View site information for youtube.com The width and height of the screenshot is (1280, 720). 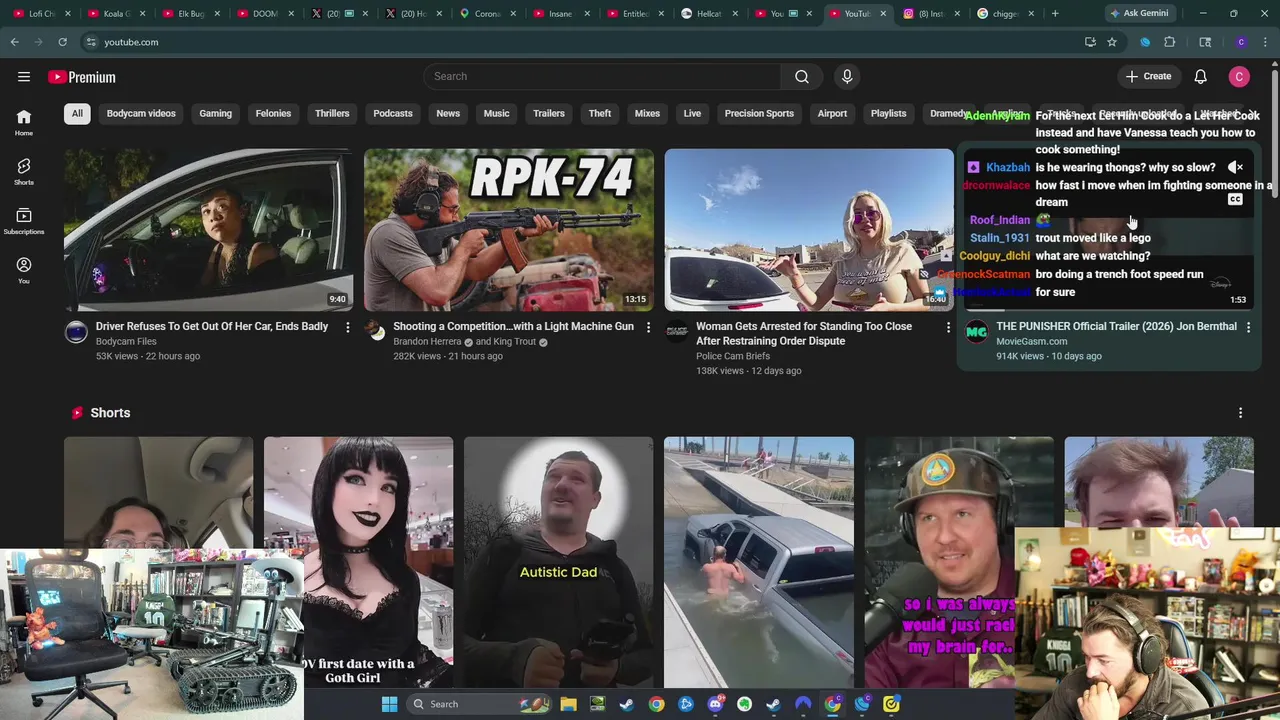91,42
